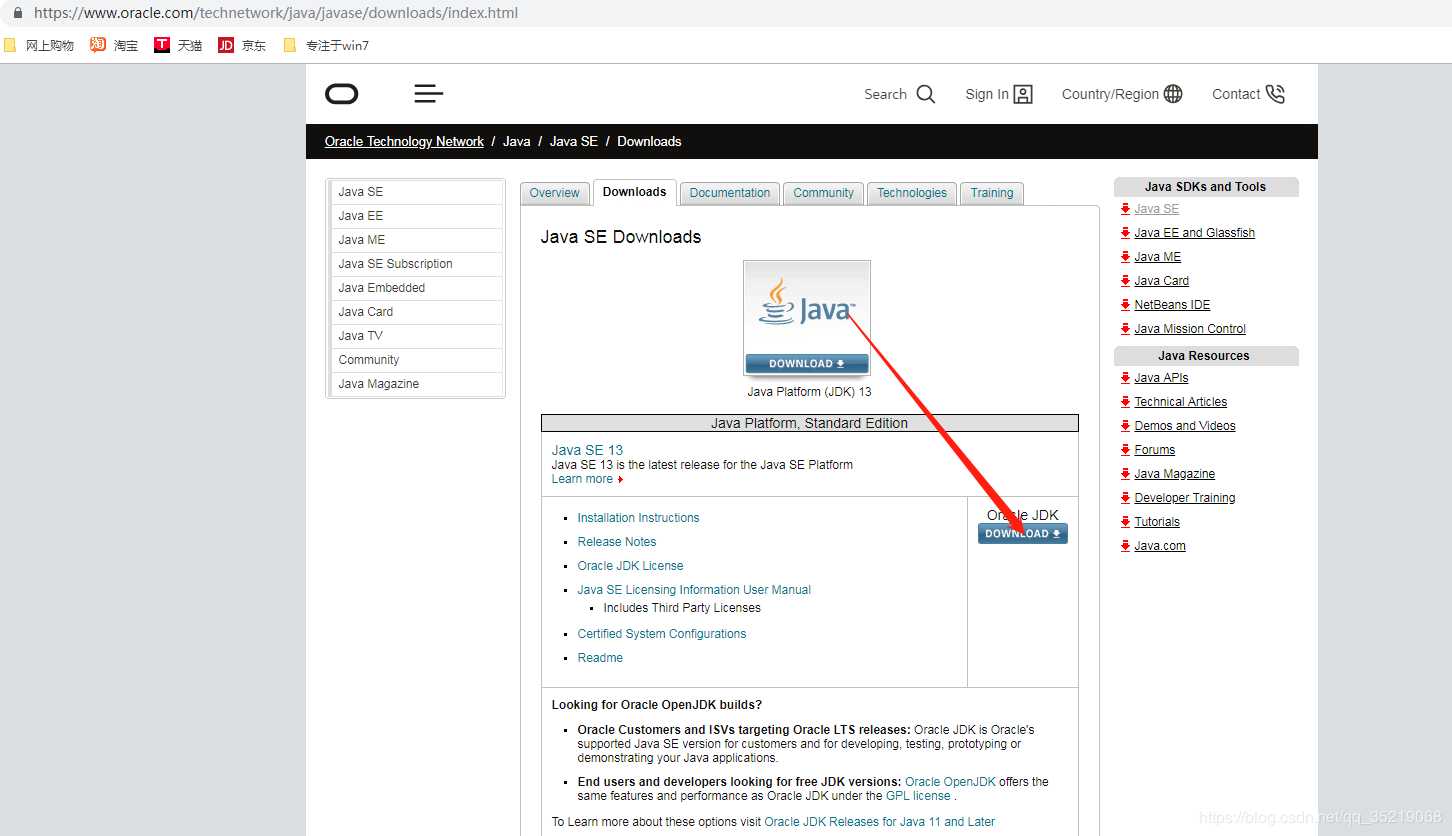Switch to the Documentation tab
The image size is (1452, 836).
[x=730, y=193]
